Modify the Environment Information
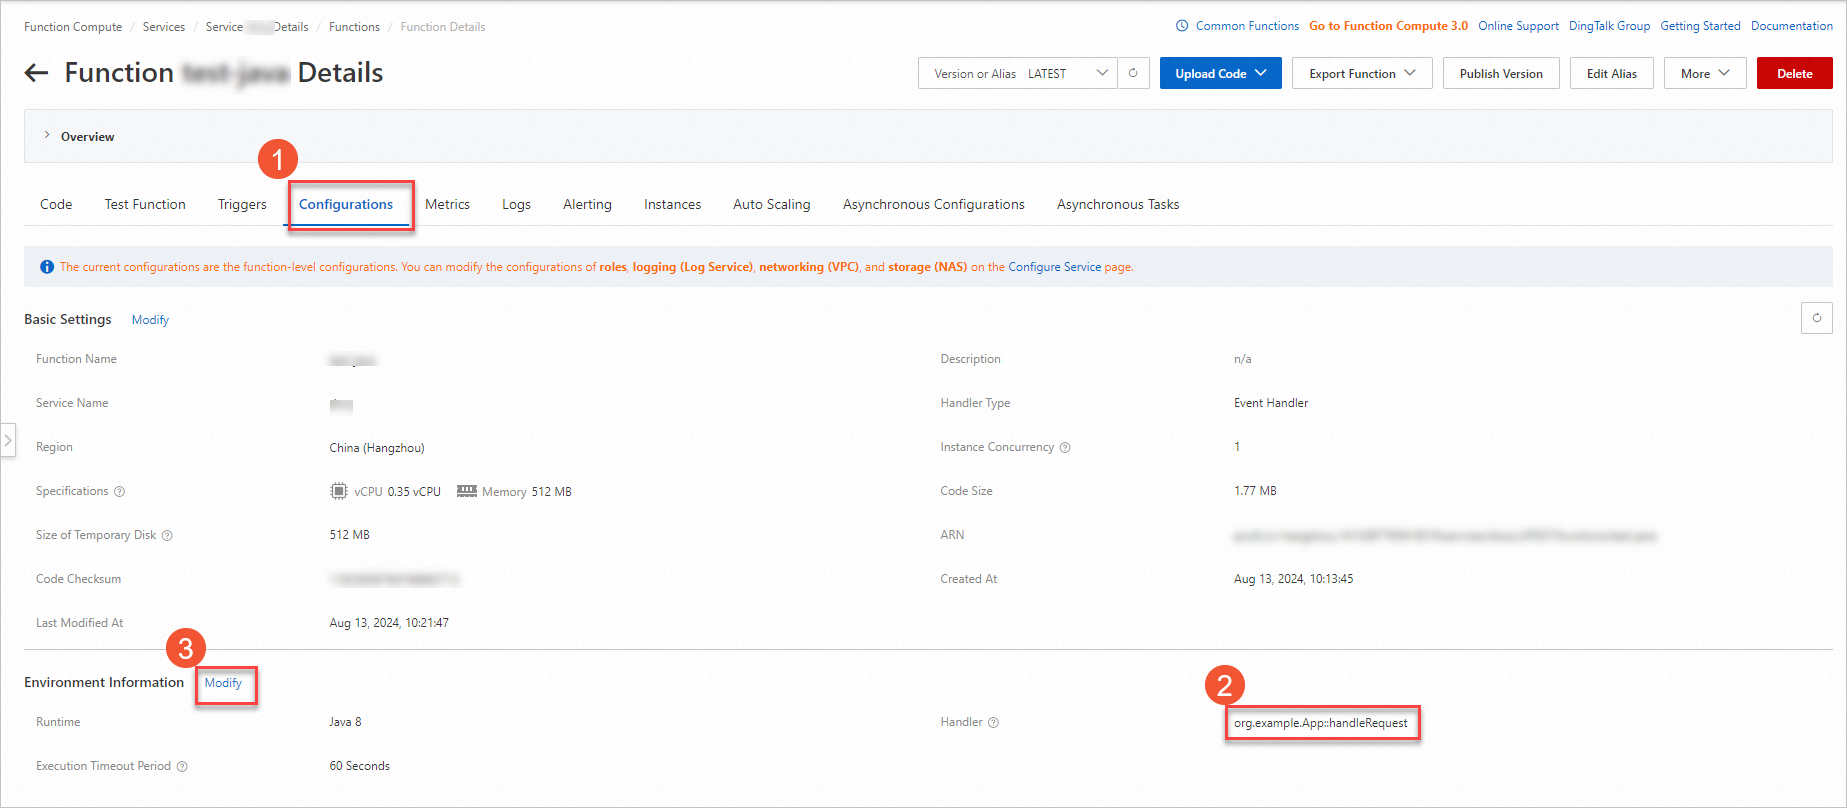Viewport: 1847px width, 808px height. tap(223, 683)
